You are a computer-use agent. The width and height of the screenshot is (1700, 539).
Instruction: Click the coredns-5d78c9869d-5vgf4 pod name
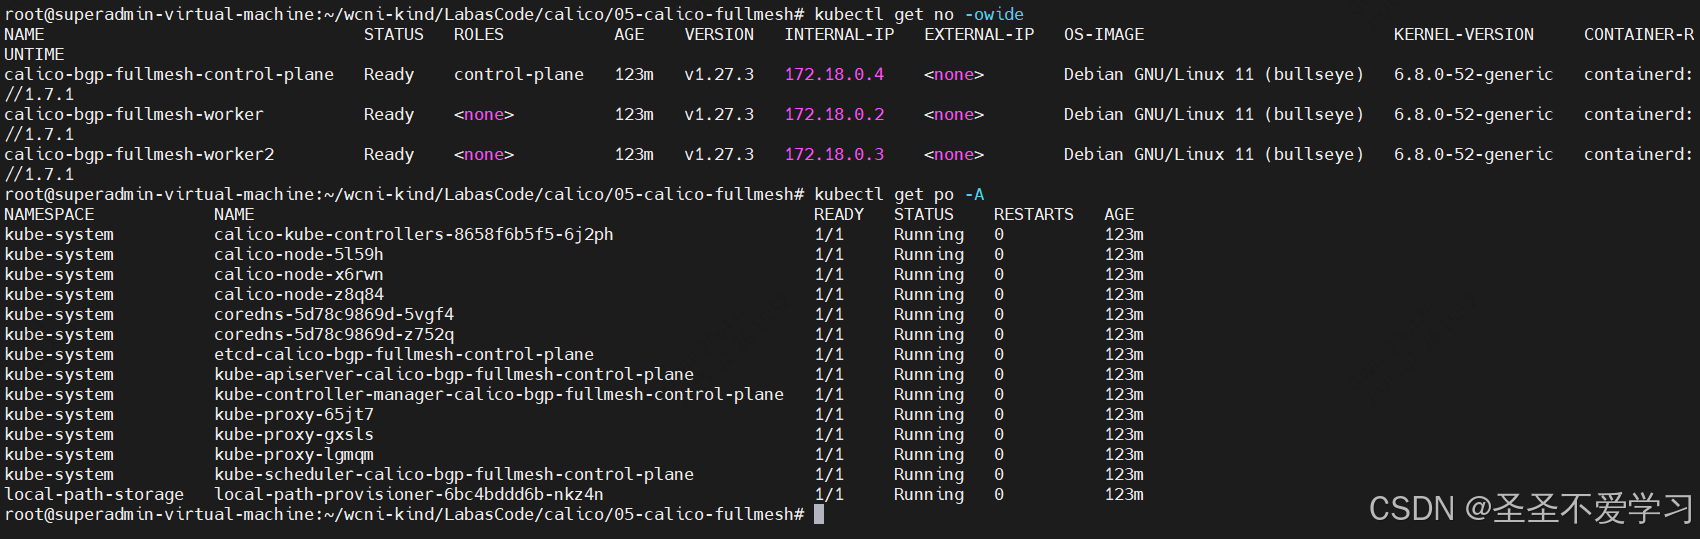(x=333, y=315)
